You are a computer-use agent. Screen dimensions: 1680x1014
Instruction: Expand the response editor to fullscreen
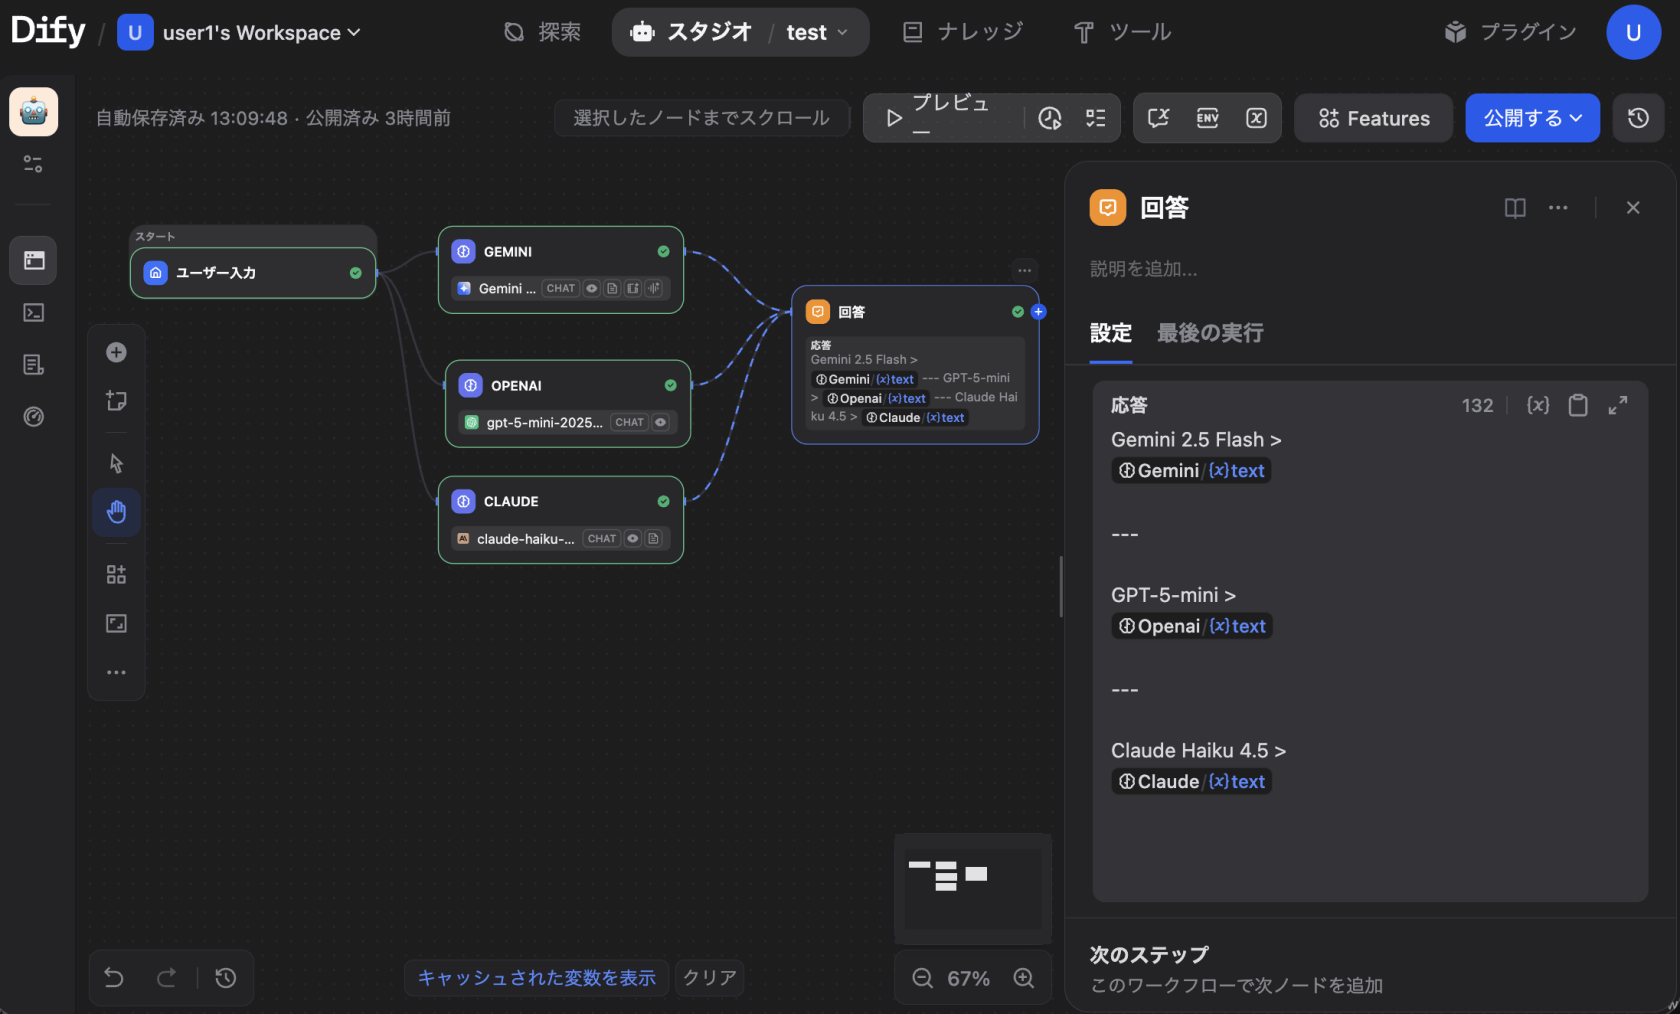point(1617,405)
